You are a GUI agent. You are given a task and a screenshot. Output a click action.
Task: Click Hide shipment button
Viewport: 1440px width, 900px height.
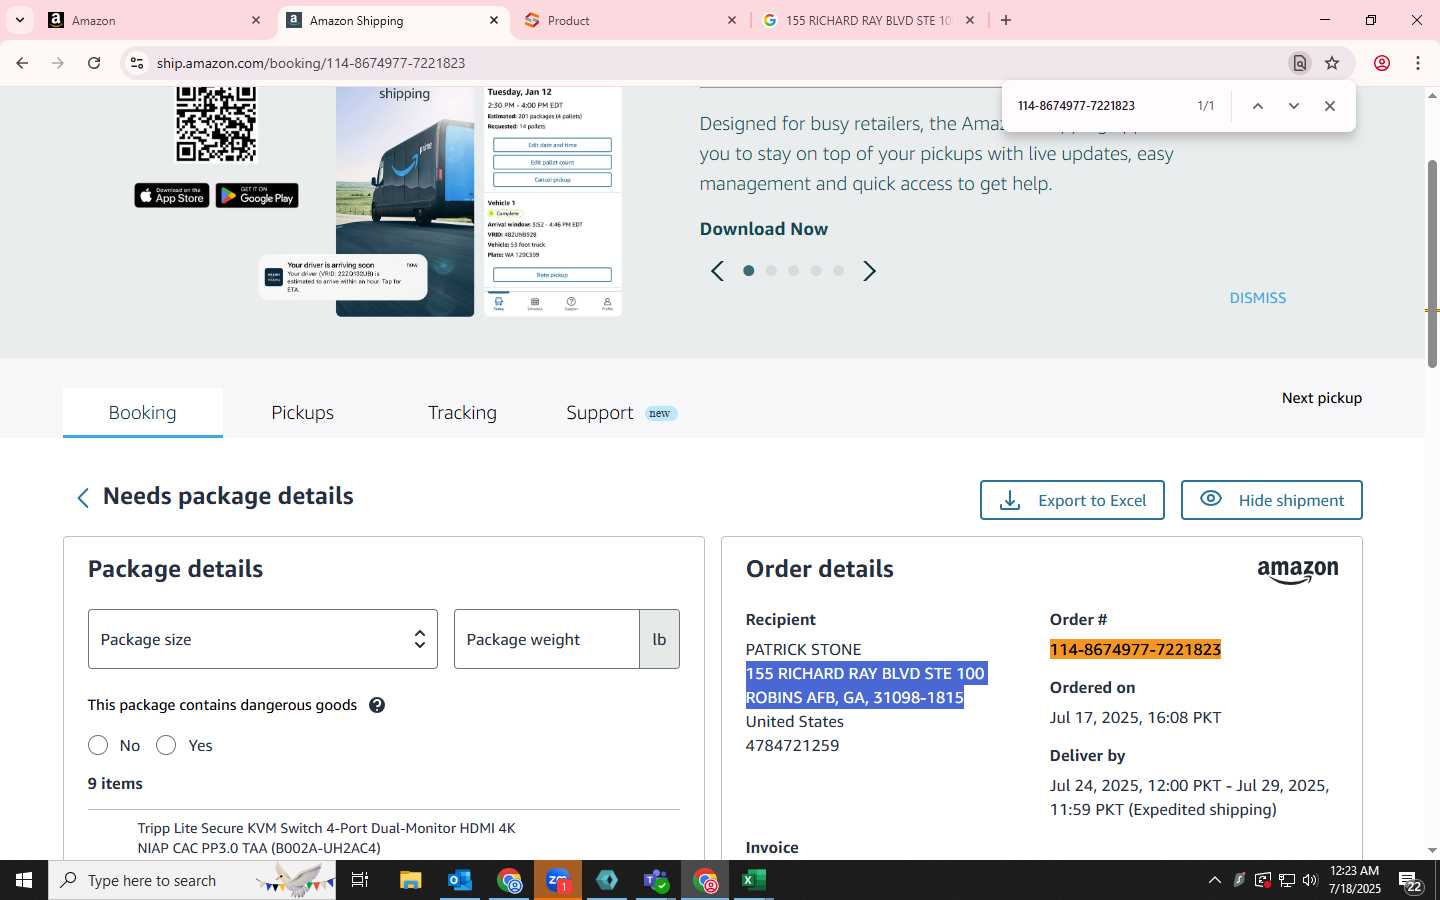tap(1272, 500)
